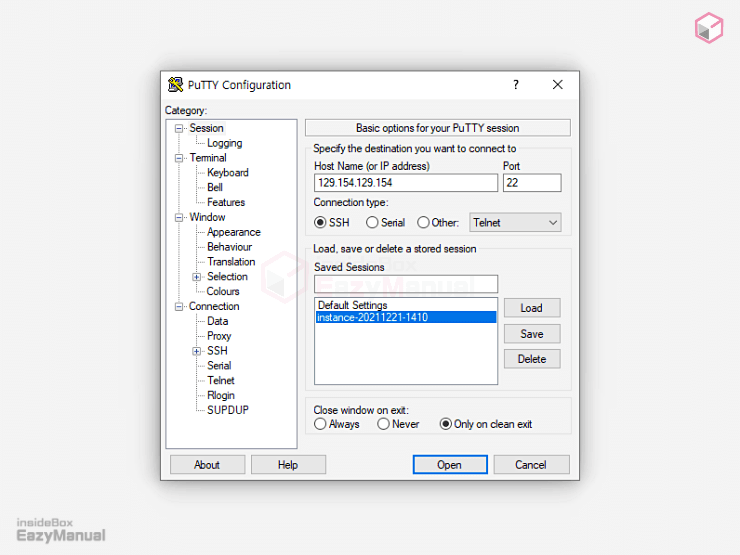Viewport: 740px width, 555px height.
Task: Open the Rlogin settings category
Action: pos(221,395)
